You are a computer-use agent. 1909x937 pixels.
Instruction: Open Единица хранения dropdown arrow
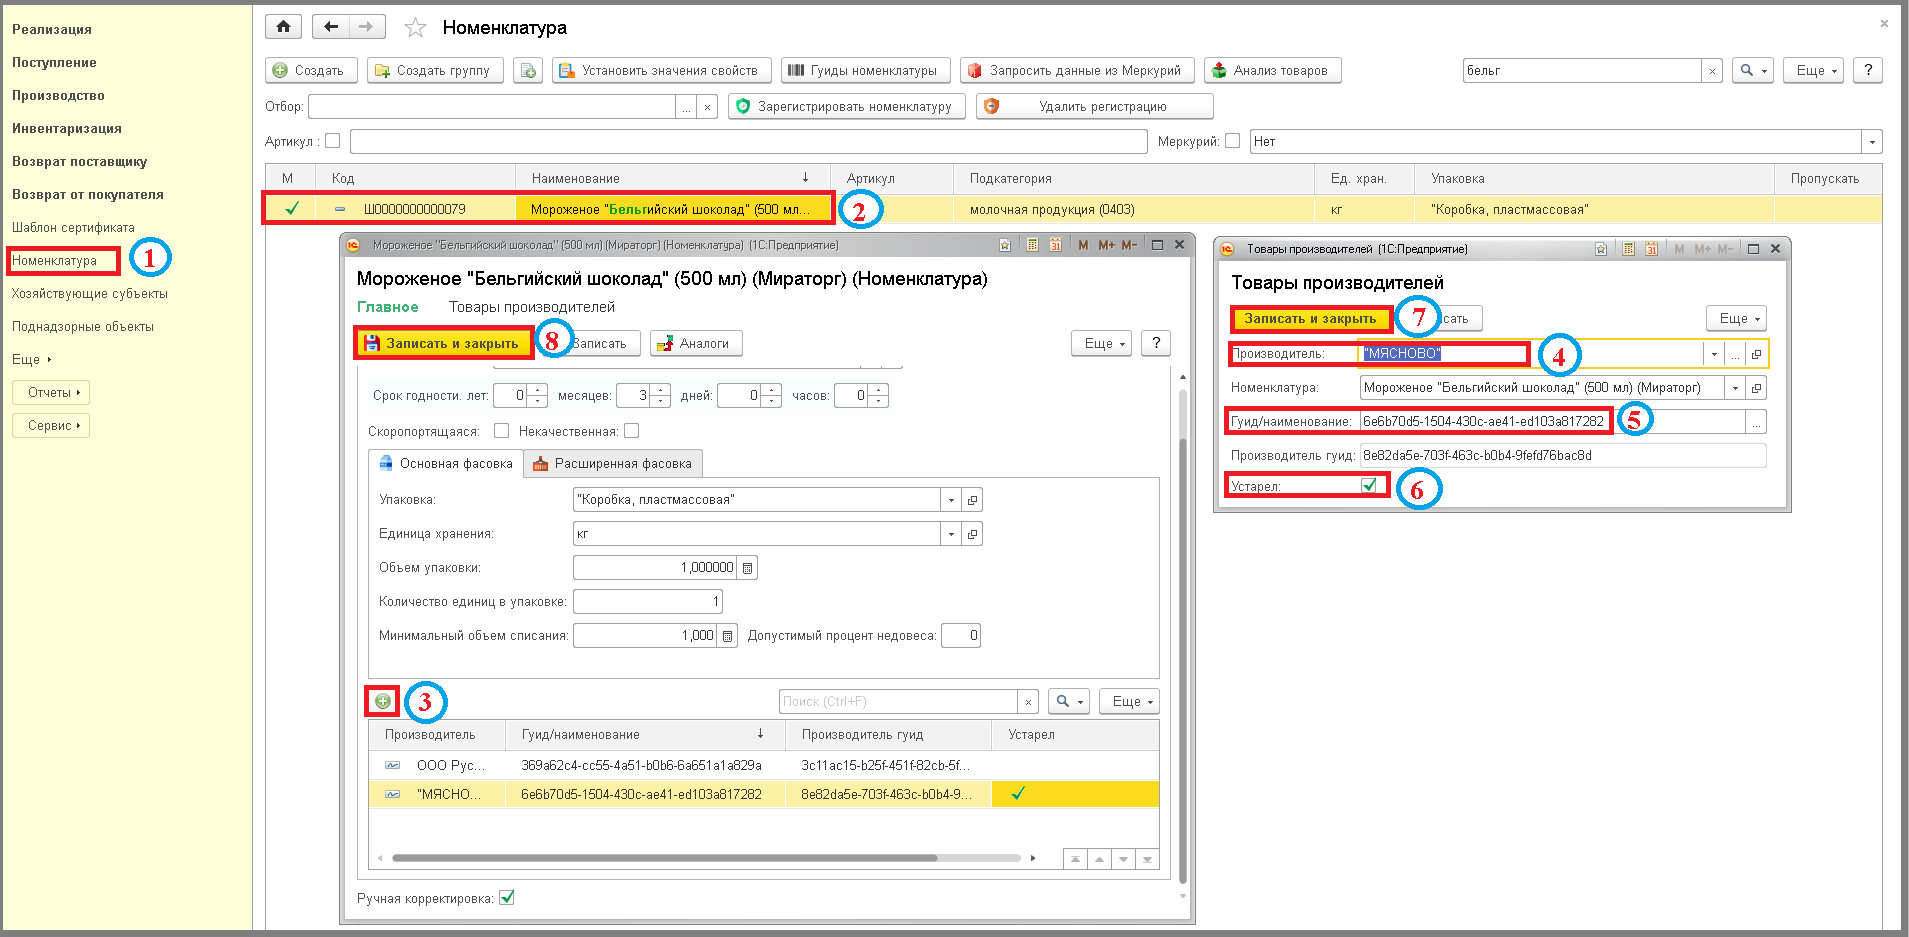951,534
